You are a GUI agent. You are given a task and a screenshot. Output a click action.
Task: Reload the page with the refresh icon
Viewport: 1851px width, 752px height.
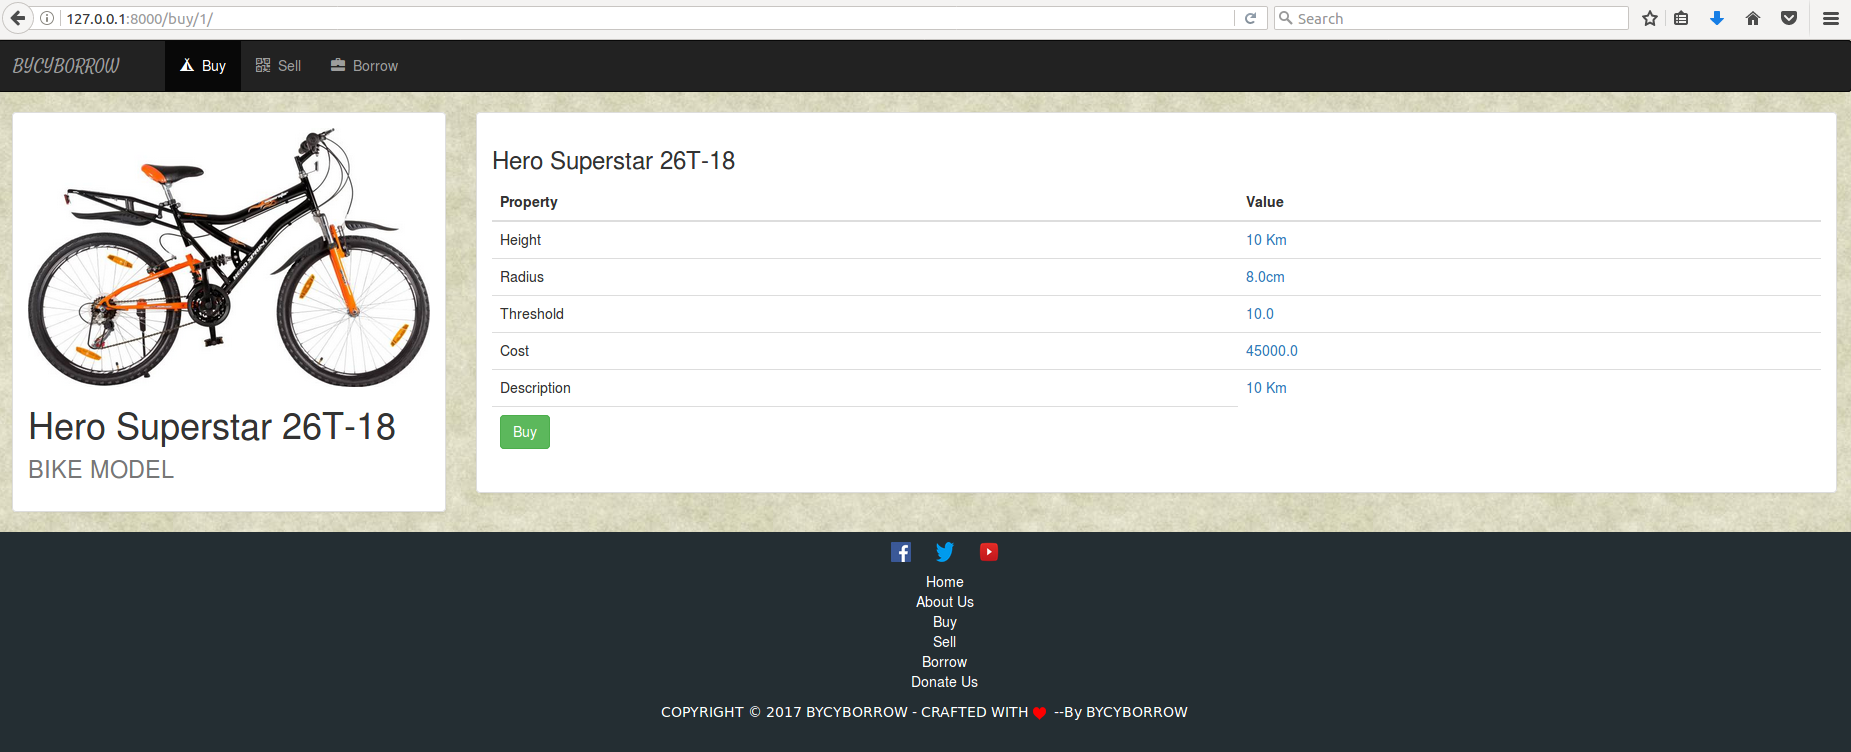[1250, 18]
